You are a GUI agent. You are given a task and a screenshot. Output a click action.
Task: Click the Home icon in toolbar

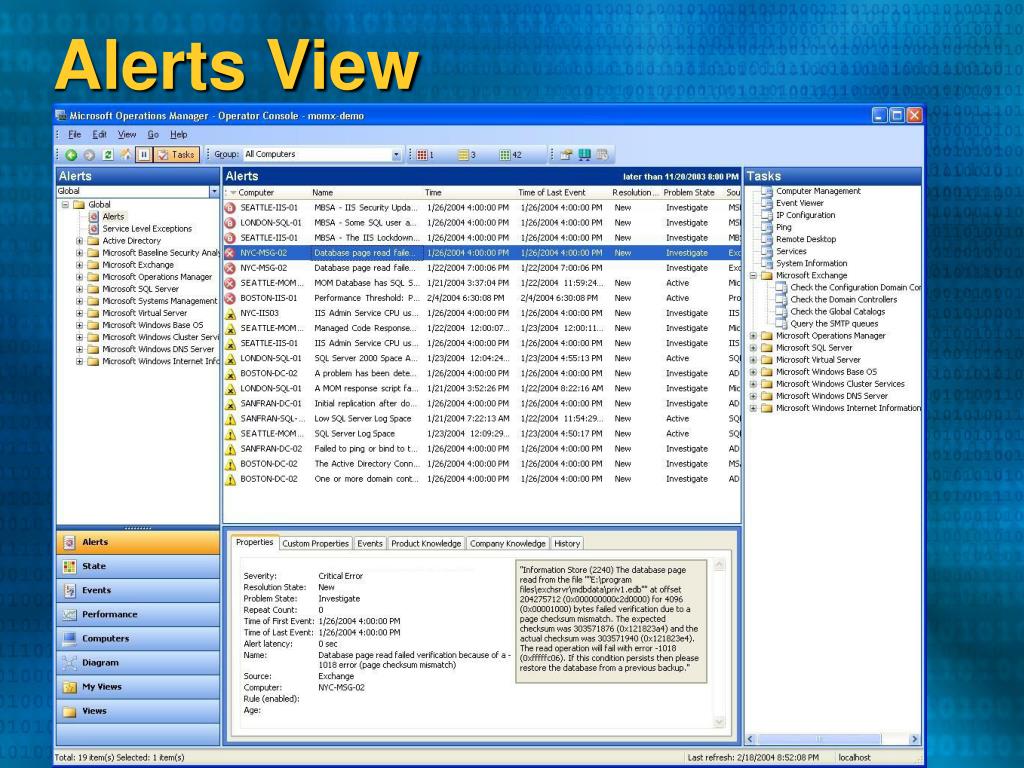(125, 155)
